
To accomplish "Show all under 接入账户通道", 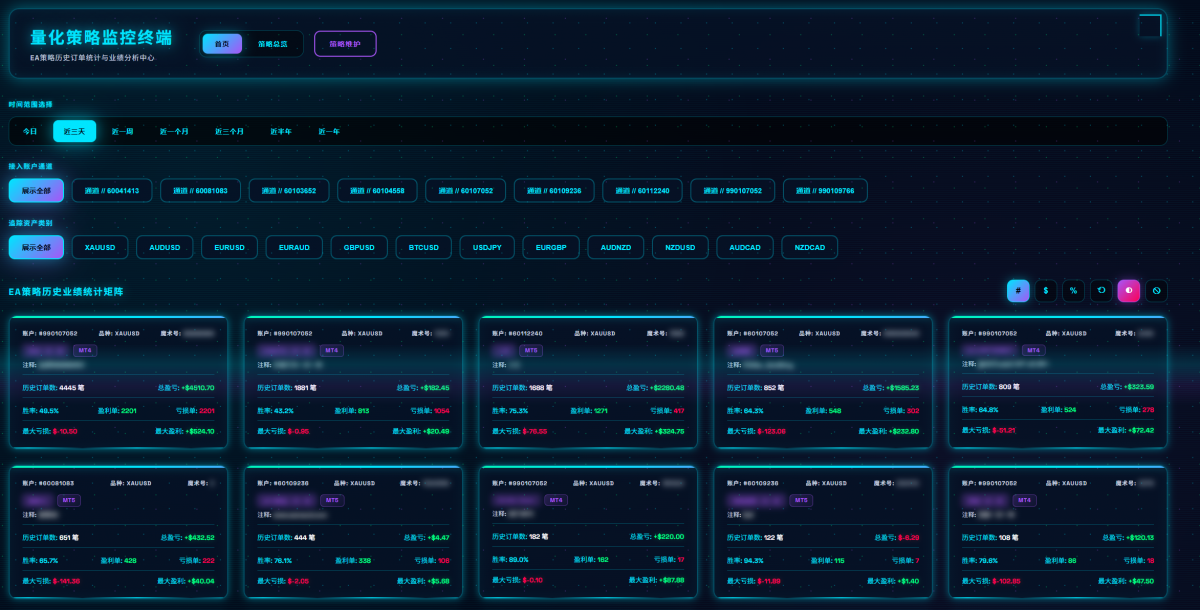I will click(x=36, y=190).
